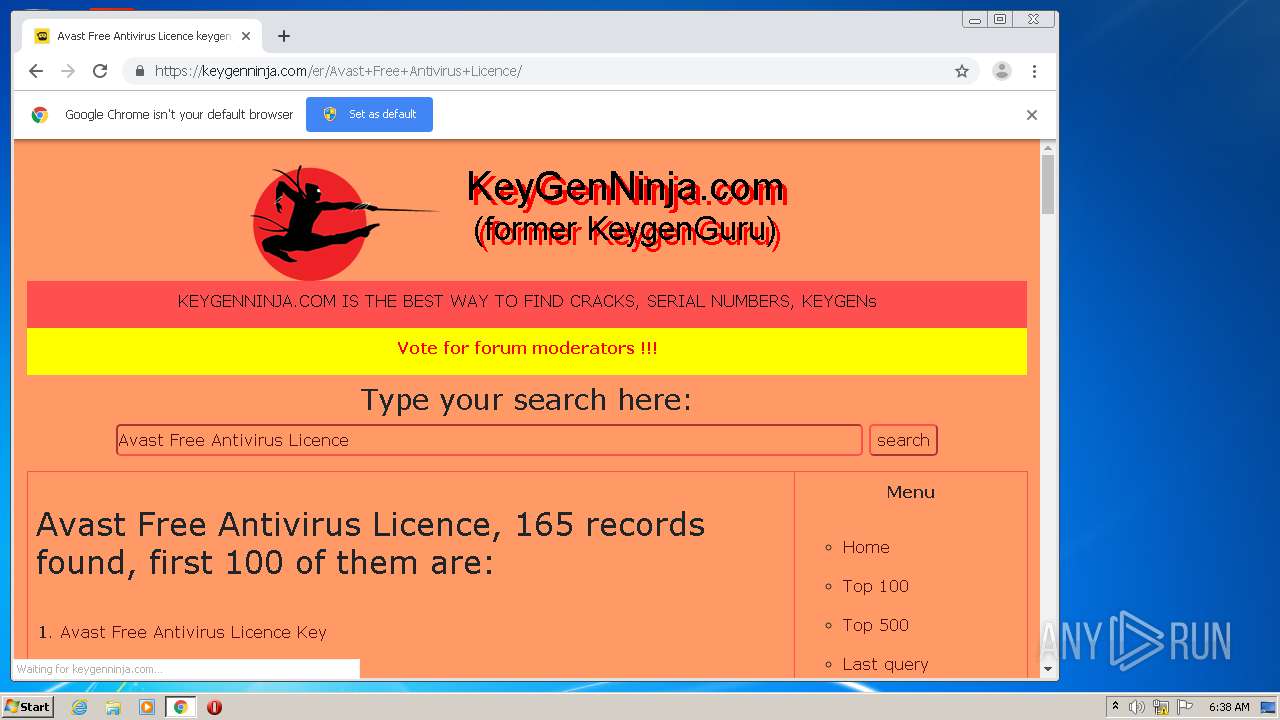Open Vote for forum moderators link
Viewport: 1280px width, 720px height.
[527, 348]
